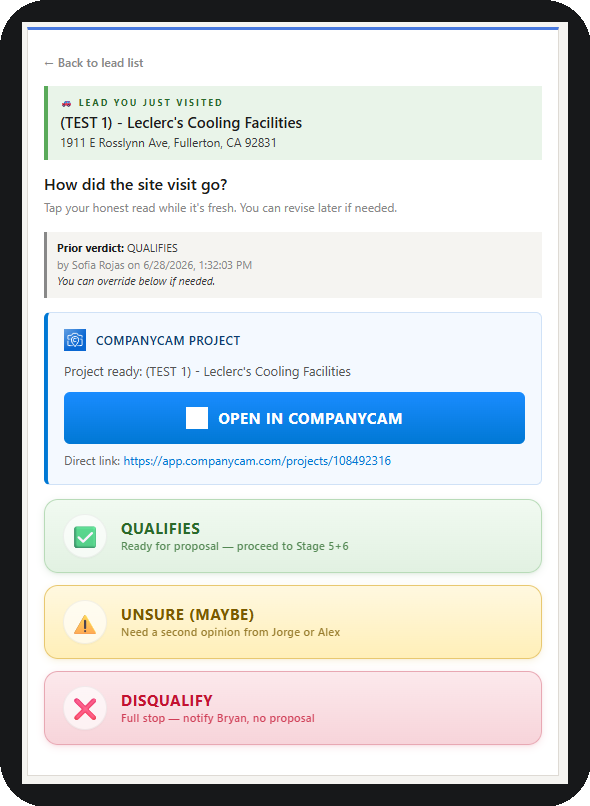The height and width of the screenshot is (806, 590).
Task: Click the white square icon on CompanyCam button
Action: (x=197, y=418)
